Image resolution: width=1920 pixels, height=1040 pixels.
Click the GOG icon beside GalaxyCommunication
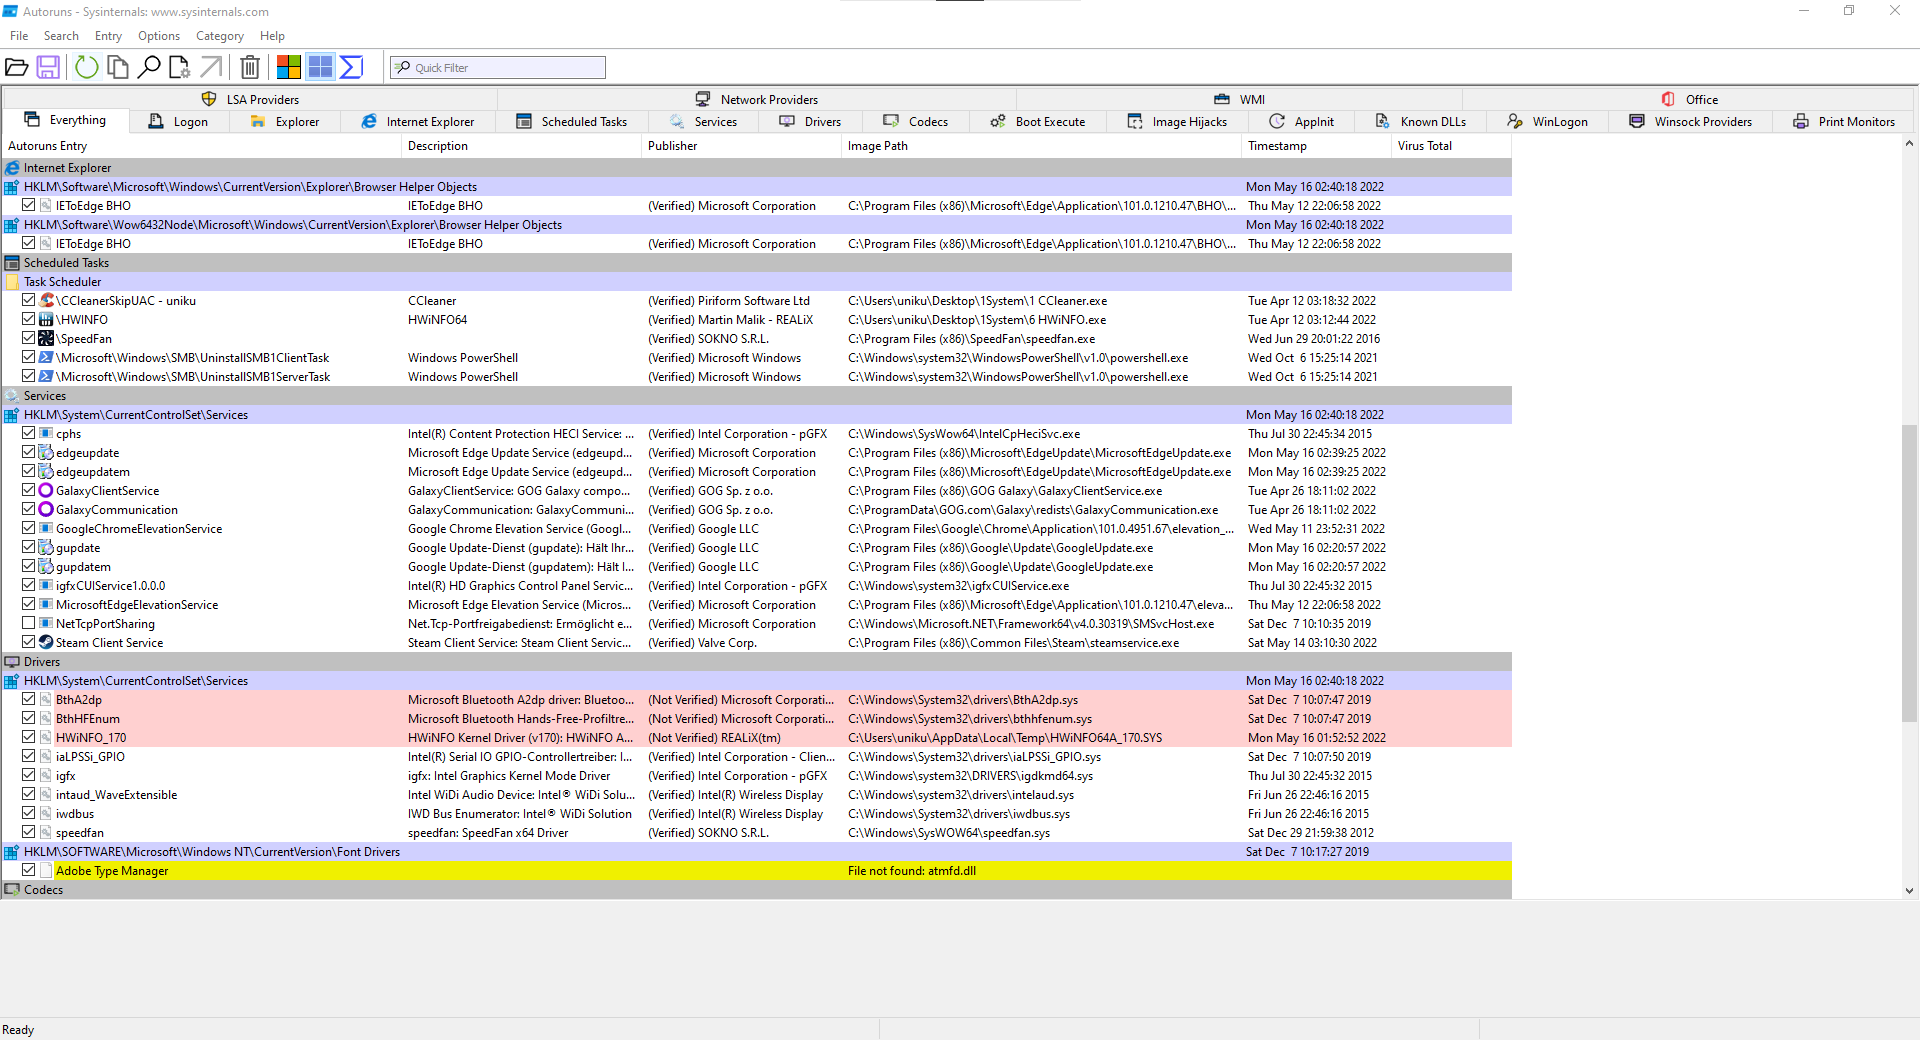point(46,509)
